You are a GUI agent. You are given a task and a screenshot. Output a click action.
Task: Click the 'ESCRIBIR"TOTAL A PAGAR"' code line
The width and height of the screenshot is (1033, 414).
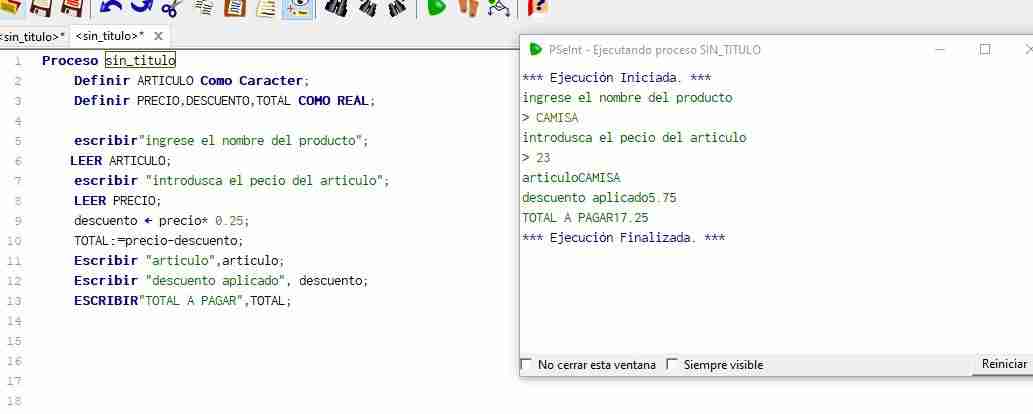(182, 301)
